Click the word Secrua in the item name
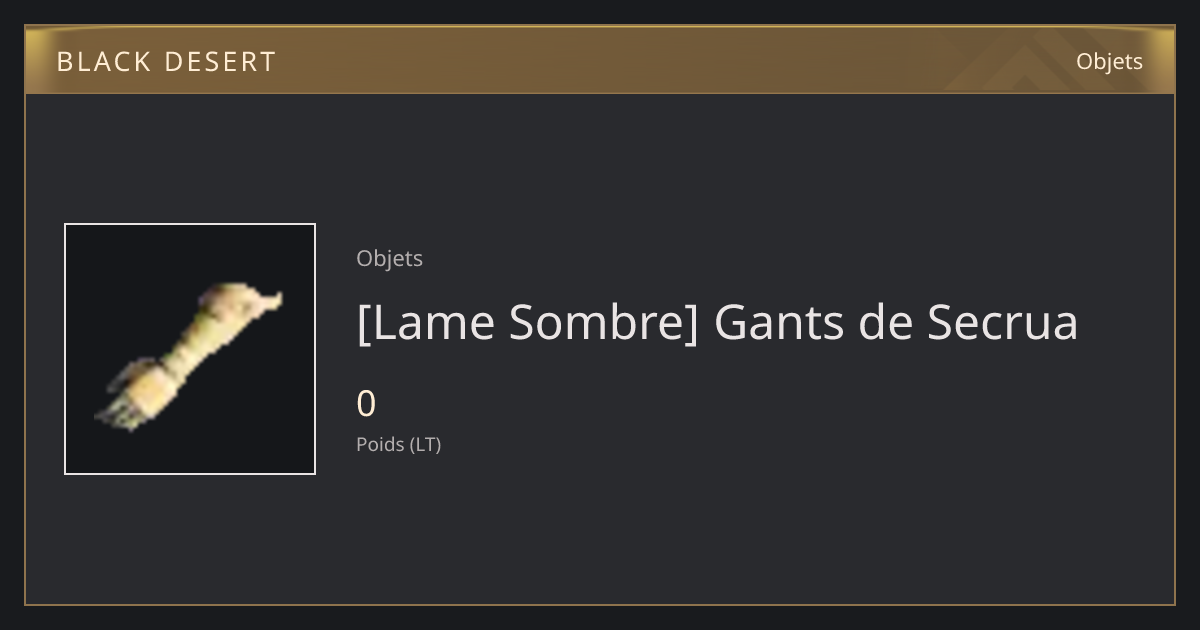Image resolution: width=1200 pixels, height=630 pixels. [x=1003, y=322]
